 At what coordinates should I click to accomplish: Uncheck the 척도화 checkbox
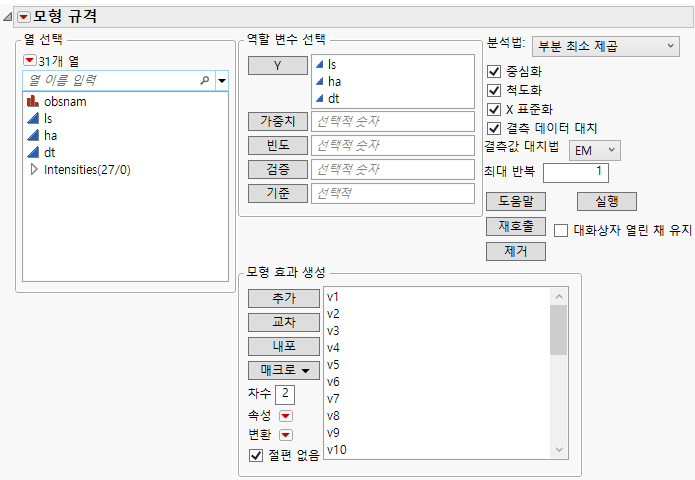[x=494, y=90]
